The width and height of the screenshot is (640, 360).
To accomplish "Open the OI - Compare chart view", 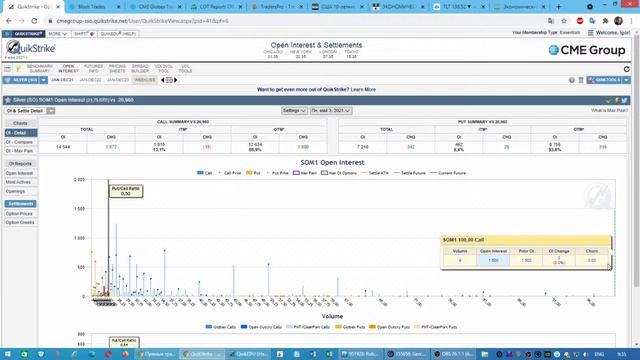I will (x=19, y=142).
